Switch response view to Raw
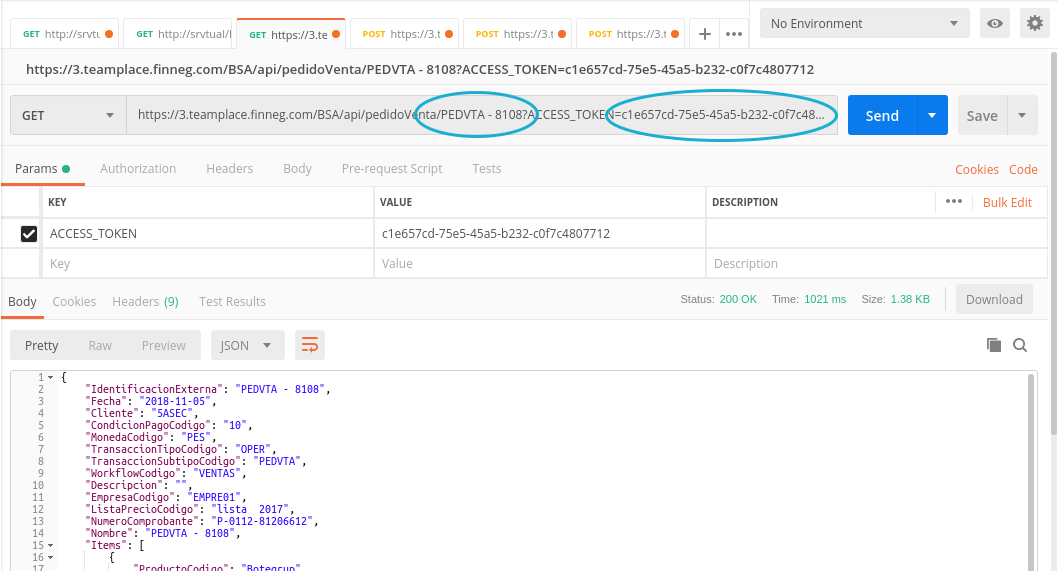The image size is (1058, 571). tap(100, 345)
